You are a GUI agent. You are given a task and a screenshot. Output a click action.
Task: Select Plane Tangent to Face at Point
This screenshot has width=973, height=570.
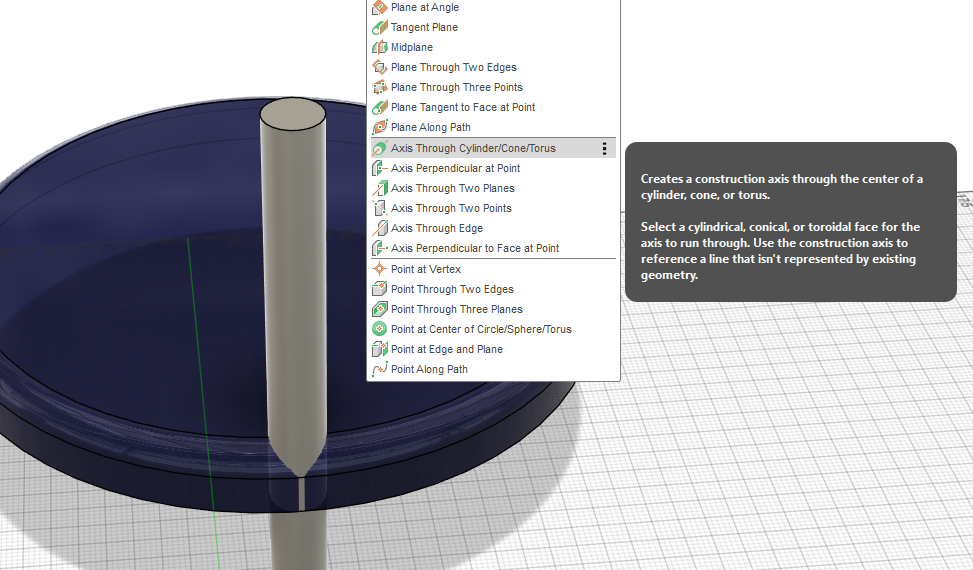462,107
